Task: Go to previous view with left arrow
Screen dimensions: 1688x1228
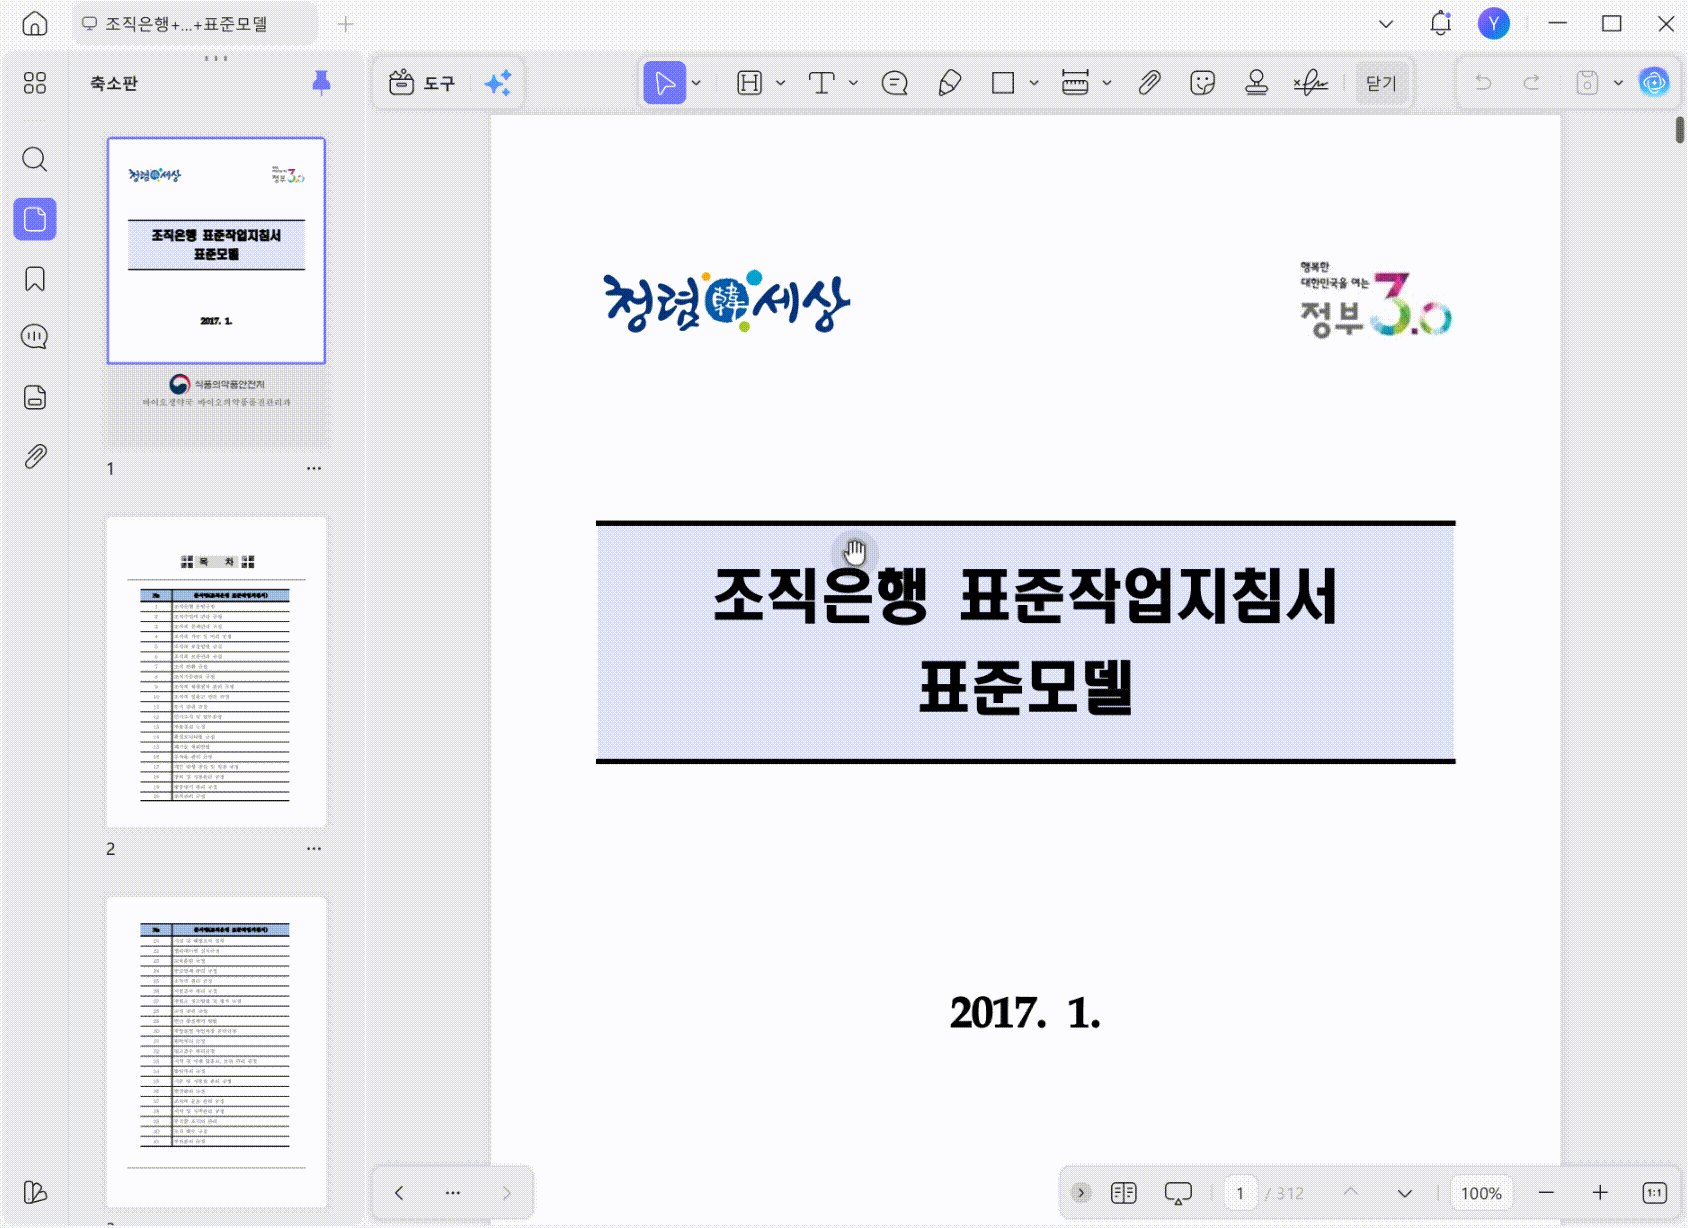Action: point(399,1192)
